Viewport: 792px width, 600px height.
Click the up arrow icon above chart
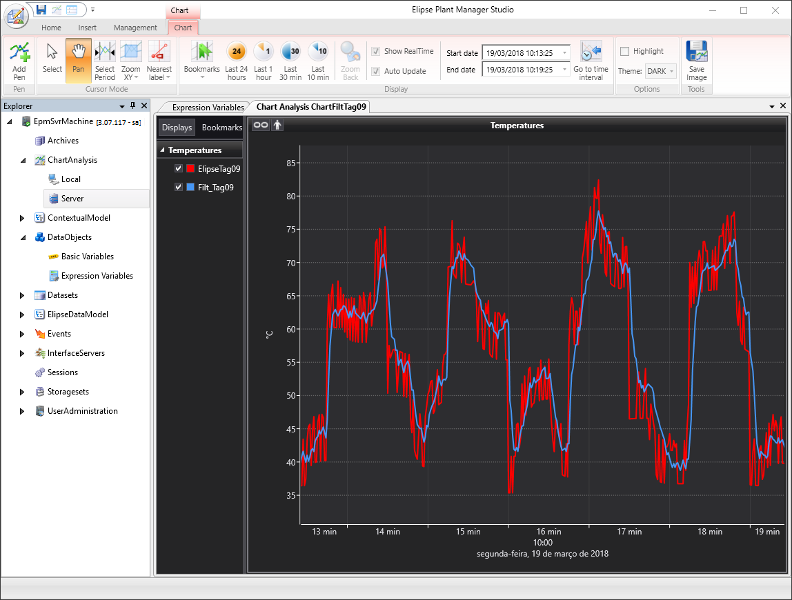tap(277, 125)
